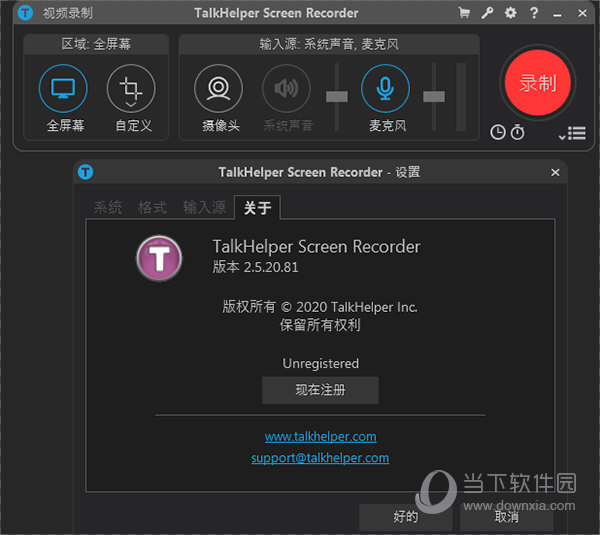Viewport: 600px width, 535px height.
Task: Open help with the question mark icon
Action: [534, 13]
